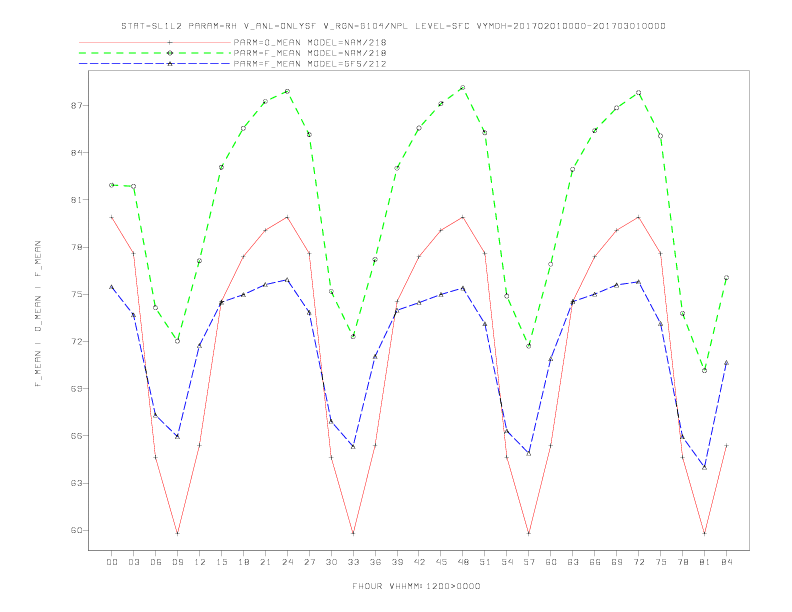Click x-axis forecast hour label 78

682,562
